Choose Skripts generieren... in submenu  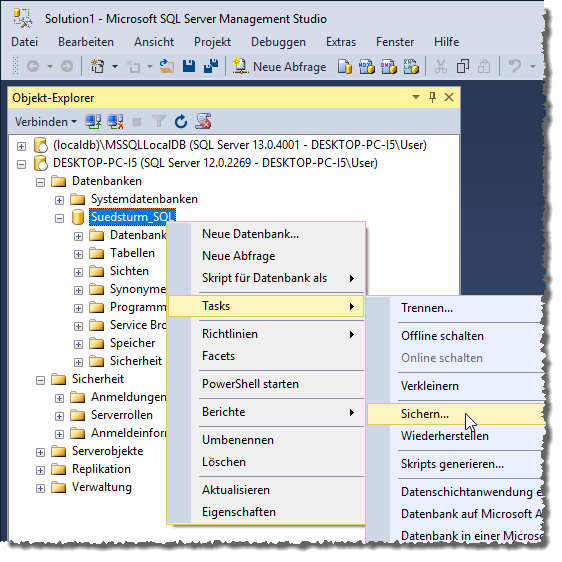456,464
